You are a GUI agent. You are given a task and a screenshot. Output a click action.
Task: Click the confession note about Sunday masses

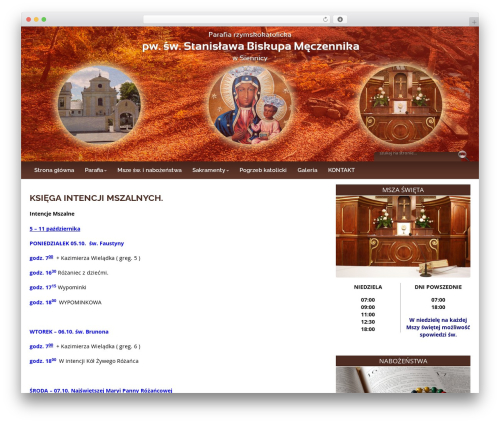tap(438, 327)
